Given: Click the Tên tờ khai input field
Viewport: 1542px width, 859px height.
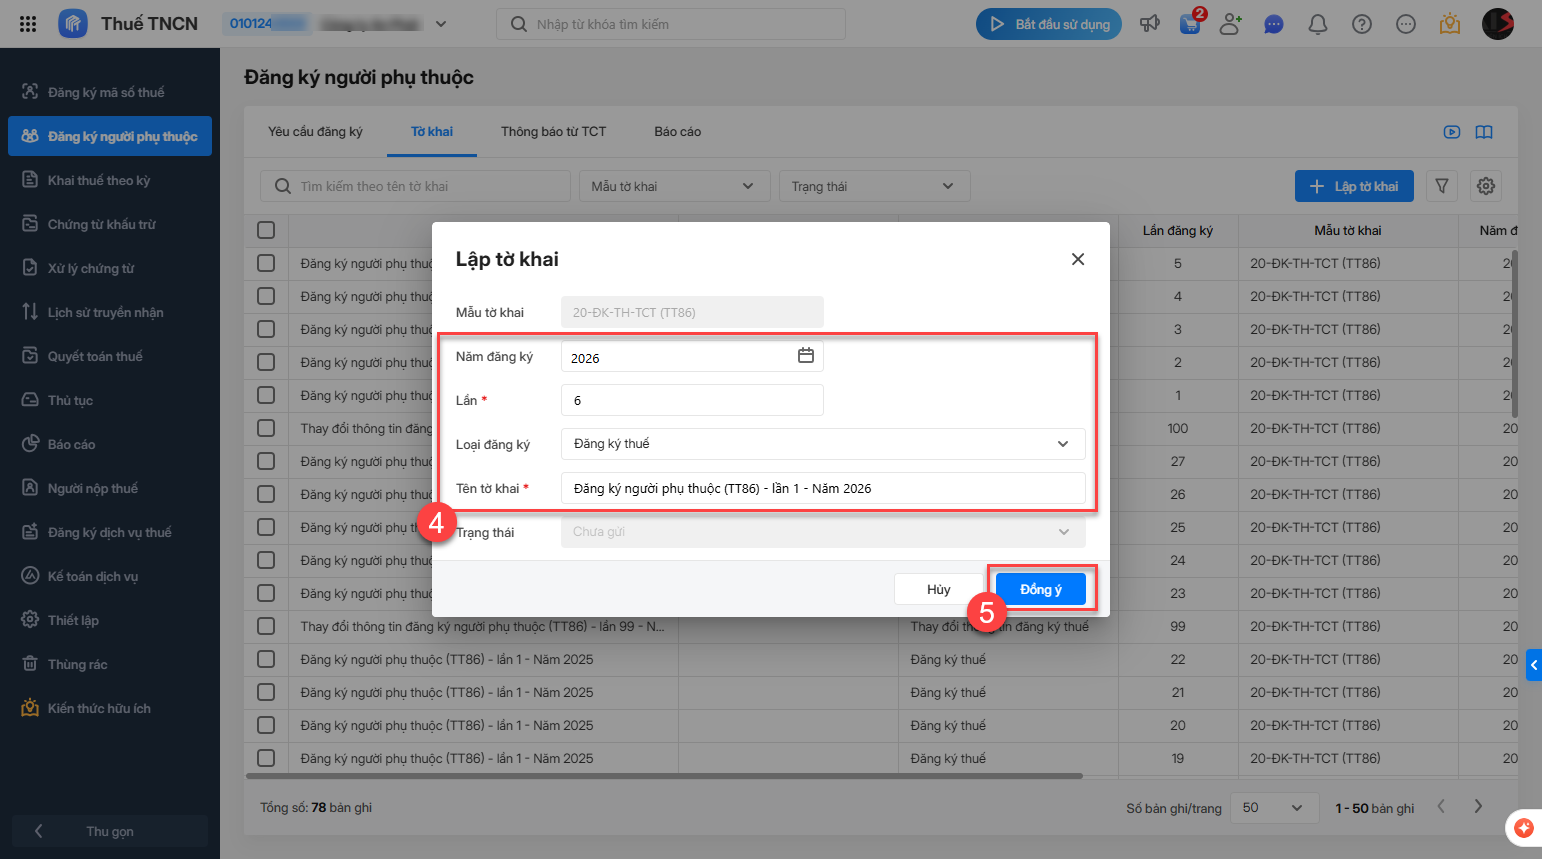Looking at the screenshot, I should (822, 488).
